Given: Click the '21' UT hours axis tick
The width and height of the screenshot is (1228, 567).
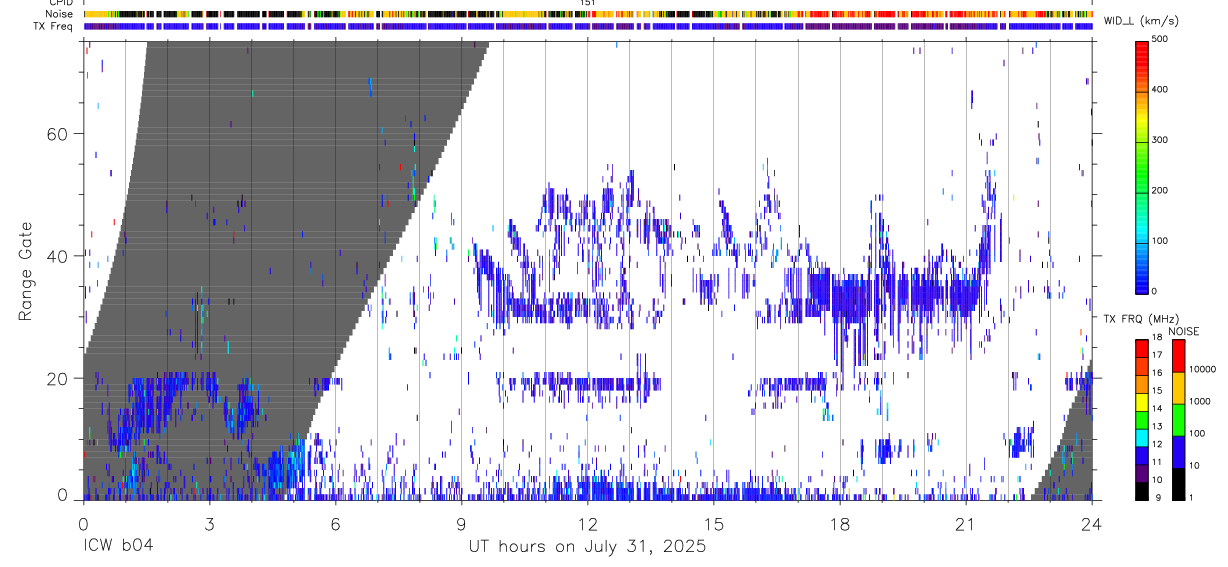Looking at the screenshot, I should click(966, 522).
